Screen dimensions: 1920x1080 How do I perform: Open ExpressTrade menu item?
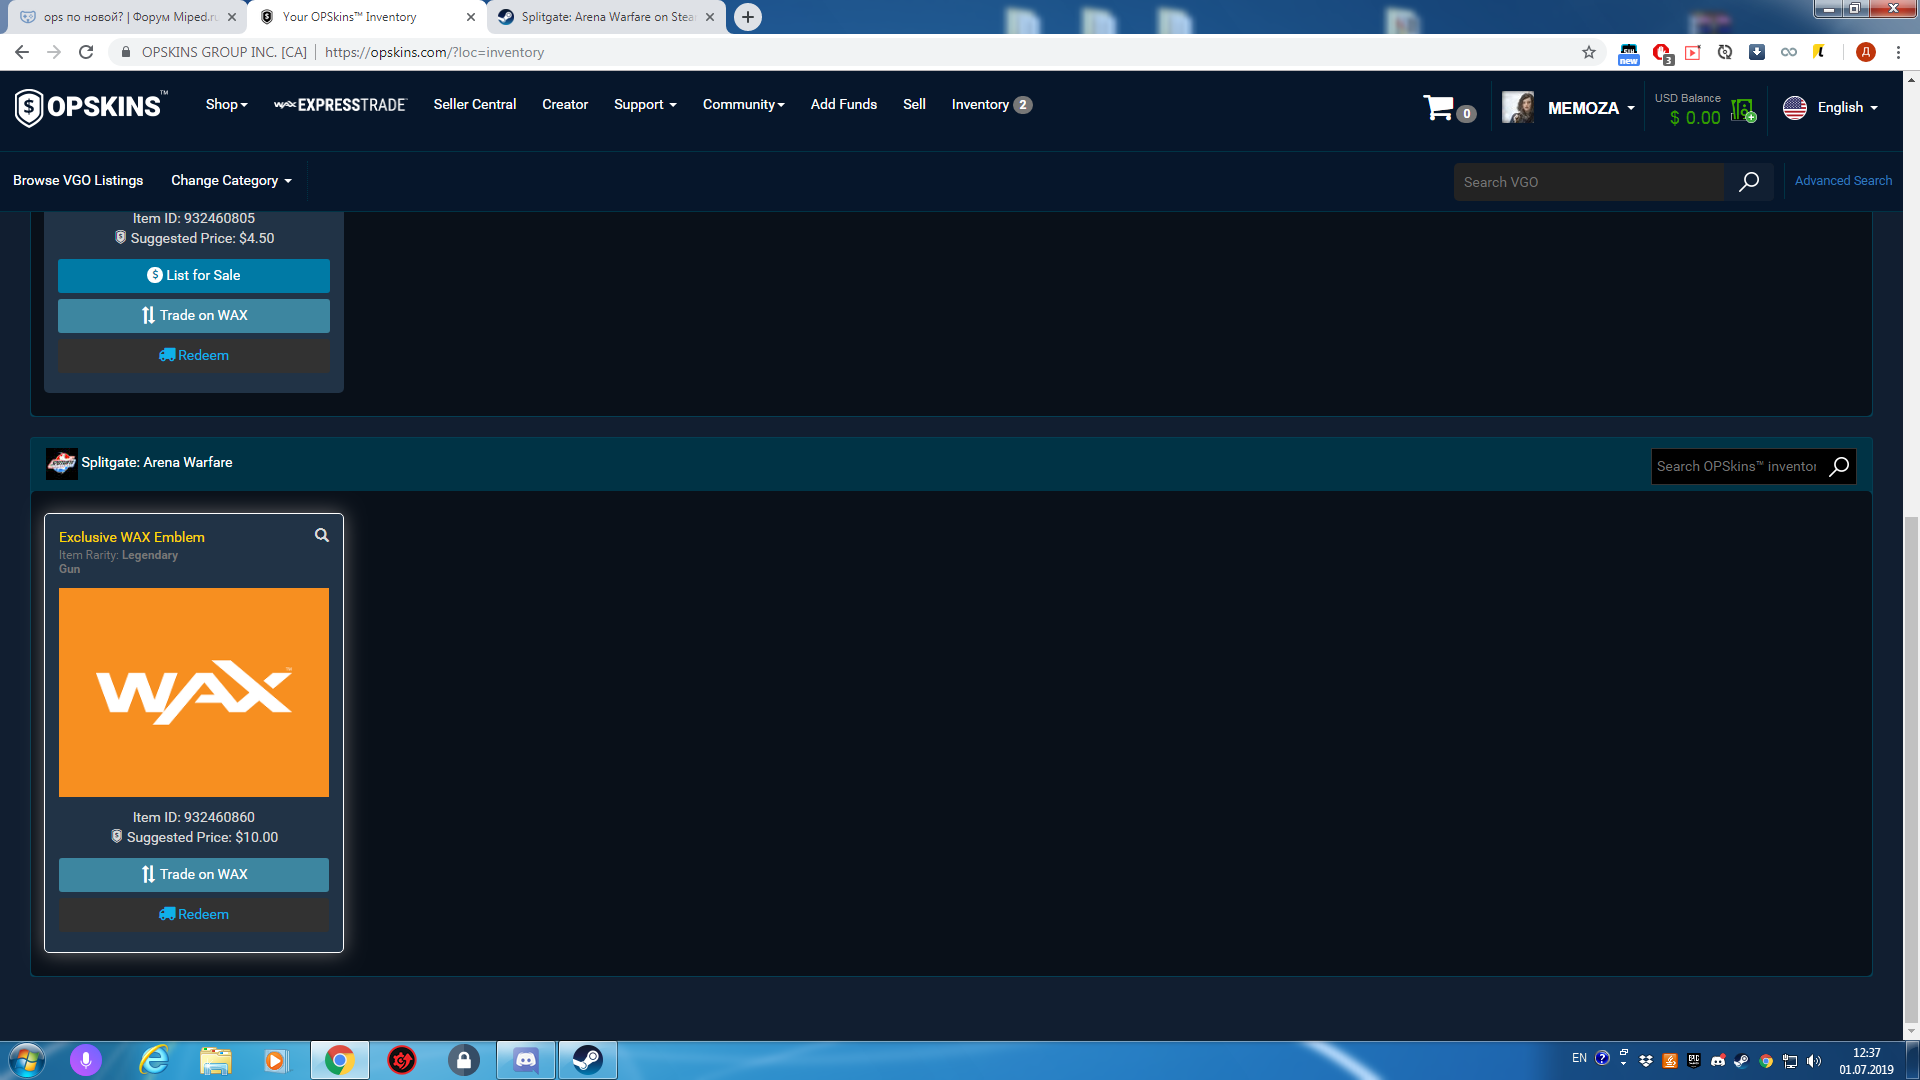point(340,105)
